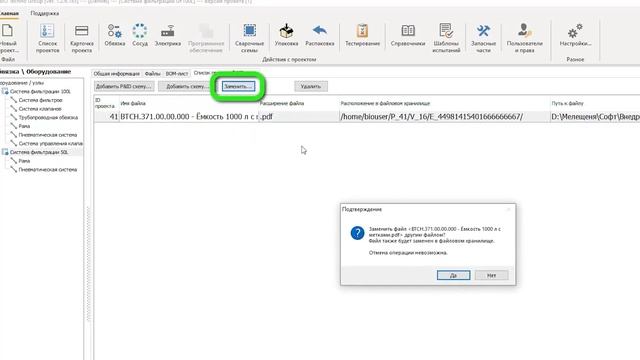Click the Заменить button
The height and width of the screenshot is (360, 640).
[238, 86]
